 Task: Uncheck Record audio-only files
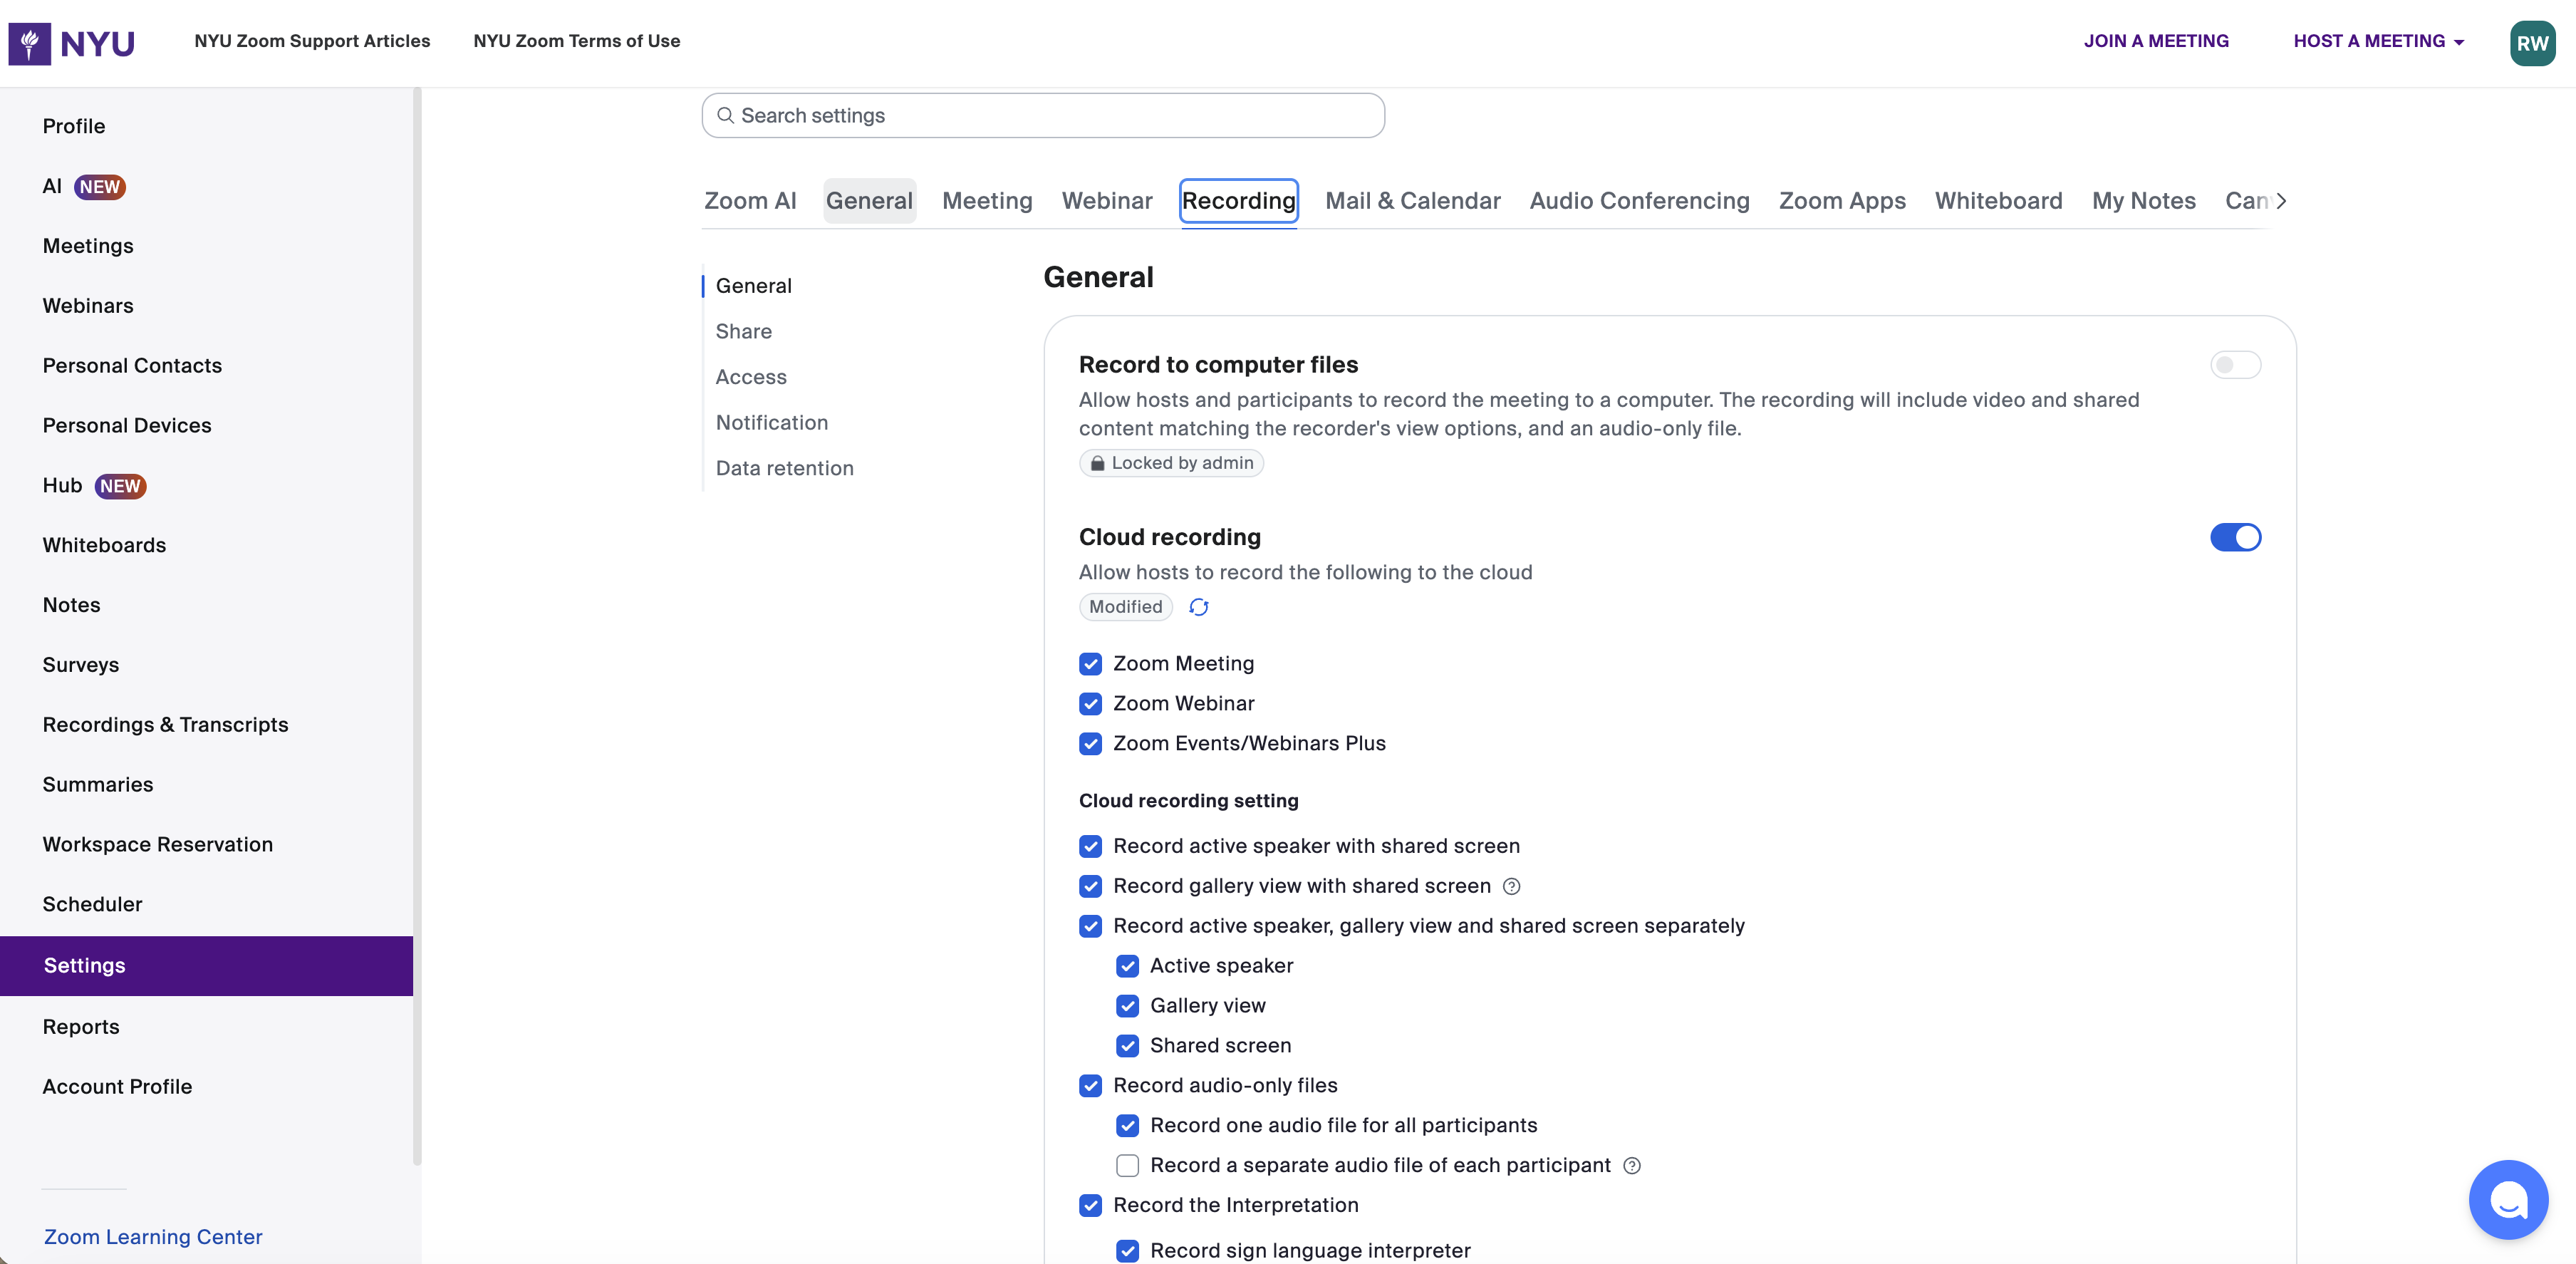click(x=1090, y=1086)
